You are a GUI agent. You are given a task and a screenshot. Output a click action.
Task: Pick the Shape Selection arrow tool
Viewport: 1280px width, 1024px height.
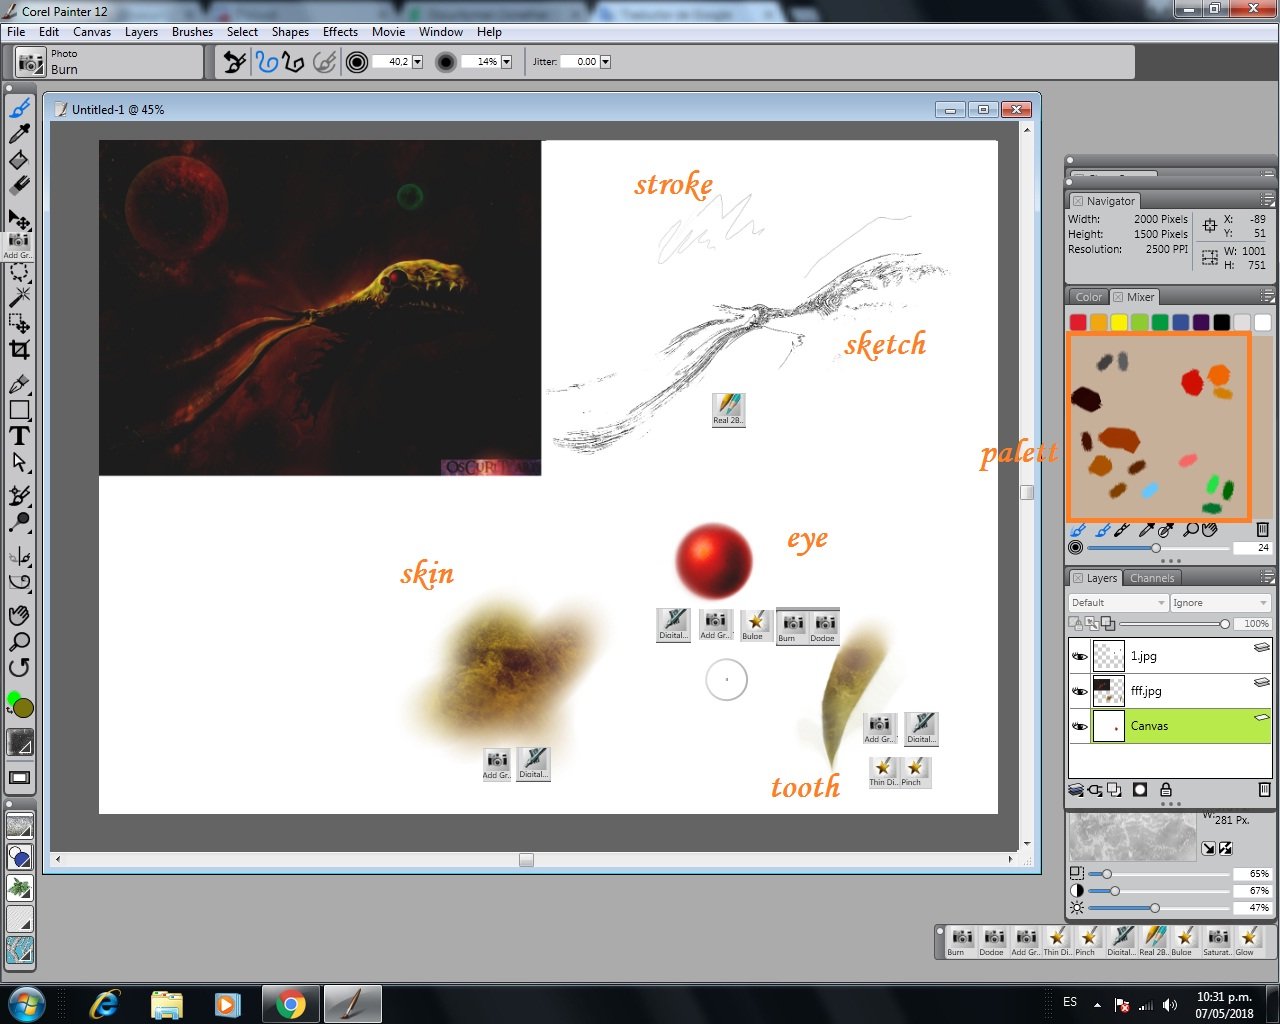pyautogui.click(x=19, y=462)
